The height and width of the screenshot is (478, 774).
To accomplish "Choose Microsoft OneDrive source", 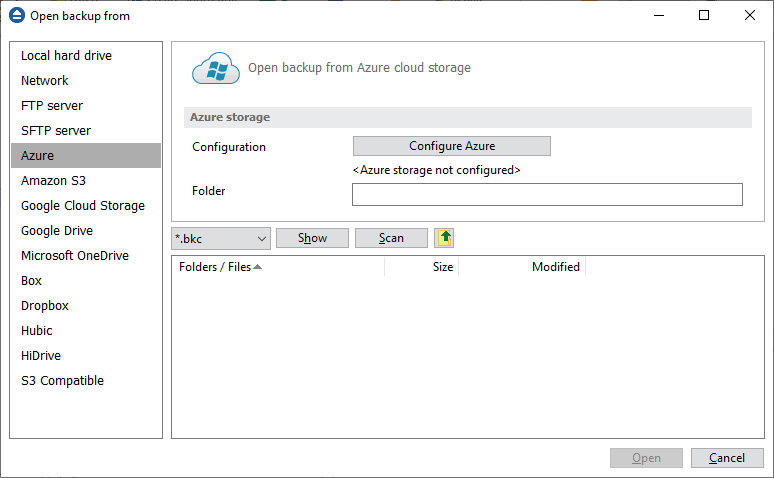I will click(86, 256).
